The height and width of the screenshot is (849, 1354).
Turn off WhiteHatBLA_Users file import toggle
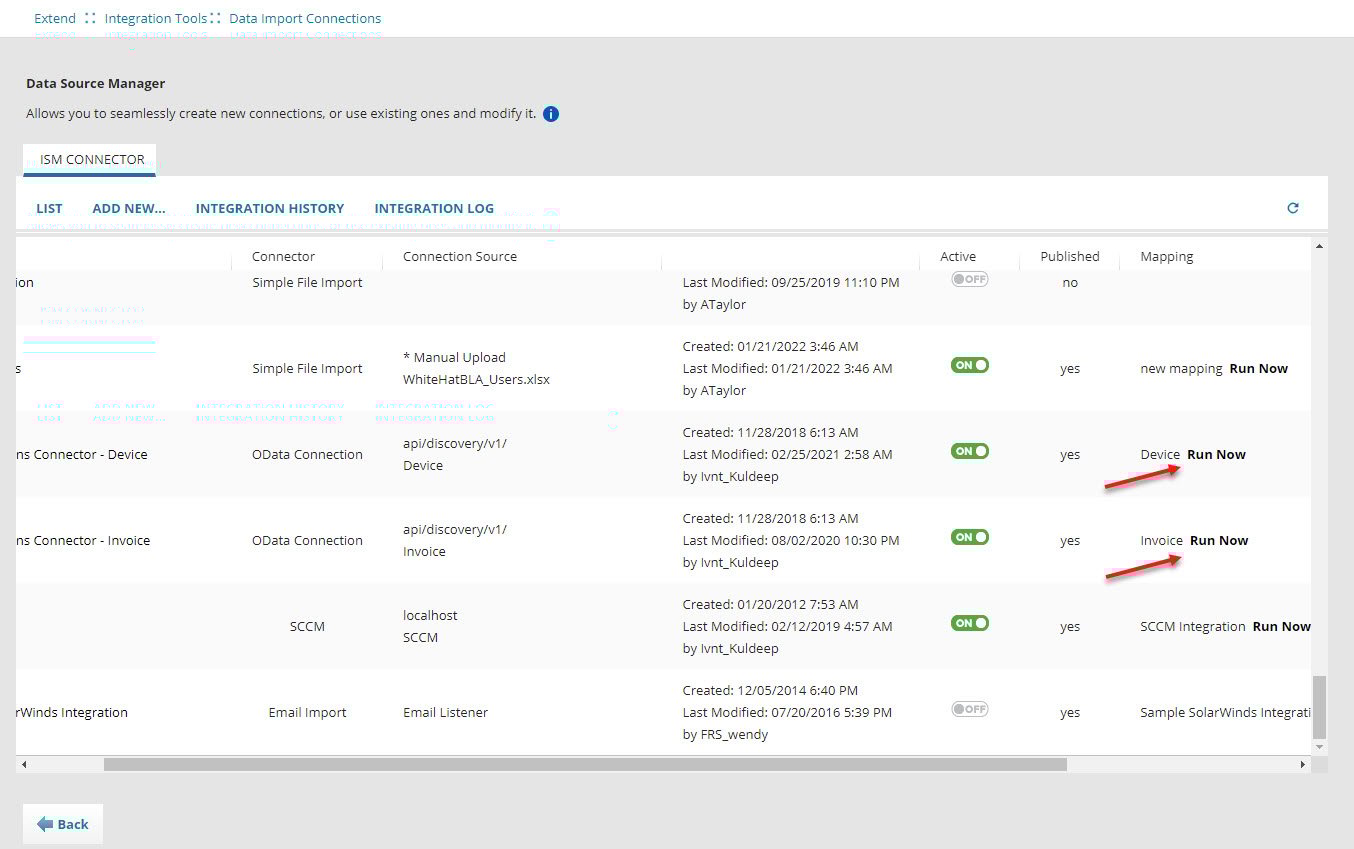point(969,365)
